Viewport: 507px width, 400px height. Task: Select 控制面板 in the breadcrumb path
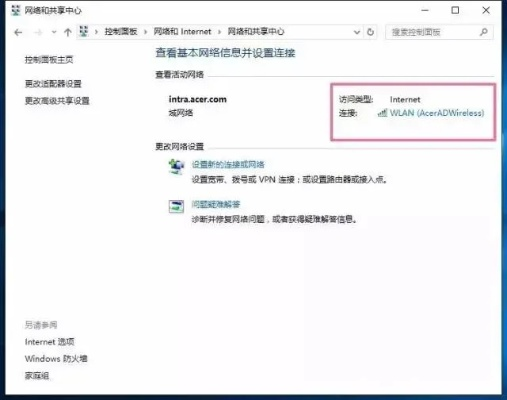[x=121, y=32]
